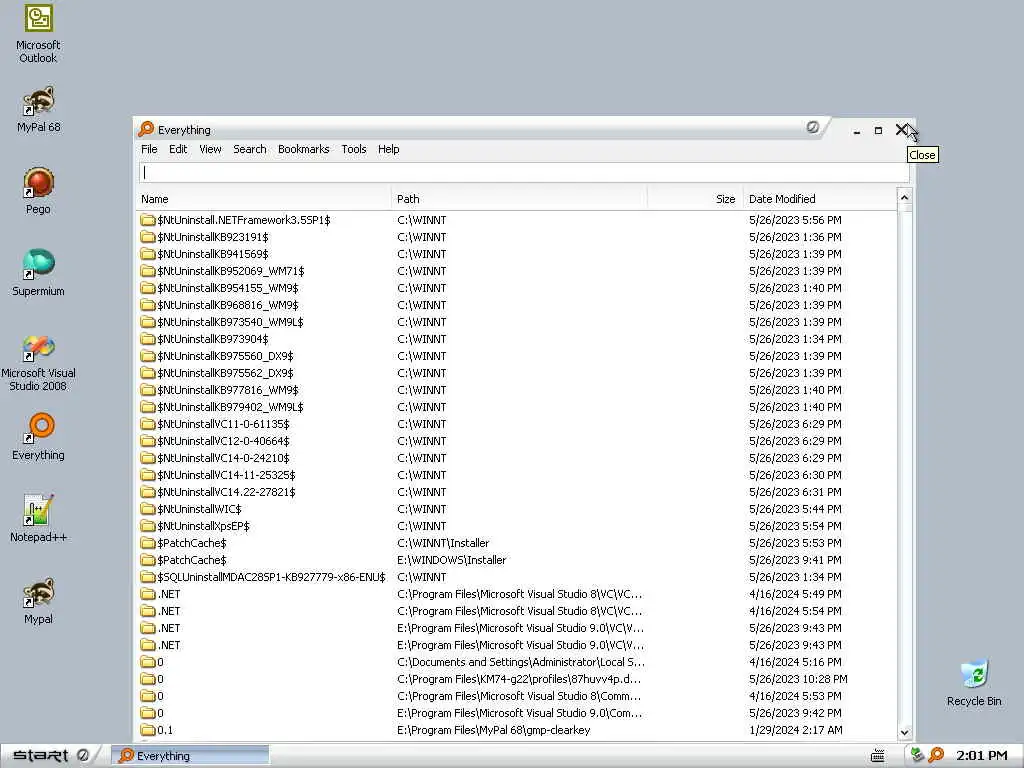
Task: Select the Mypal desktop shortcut
Action: coord(38,601)
